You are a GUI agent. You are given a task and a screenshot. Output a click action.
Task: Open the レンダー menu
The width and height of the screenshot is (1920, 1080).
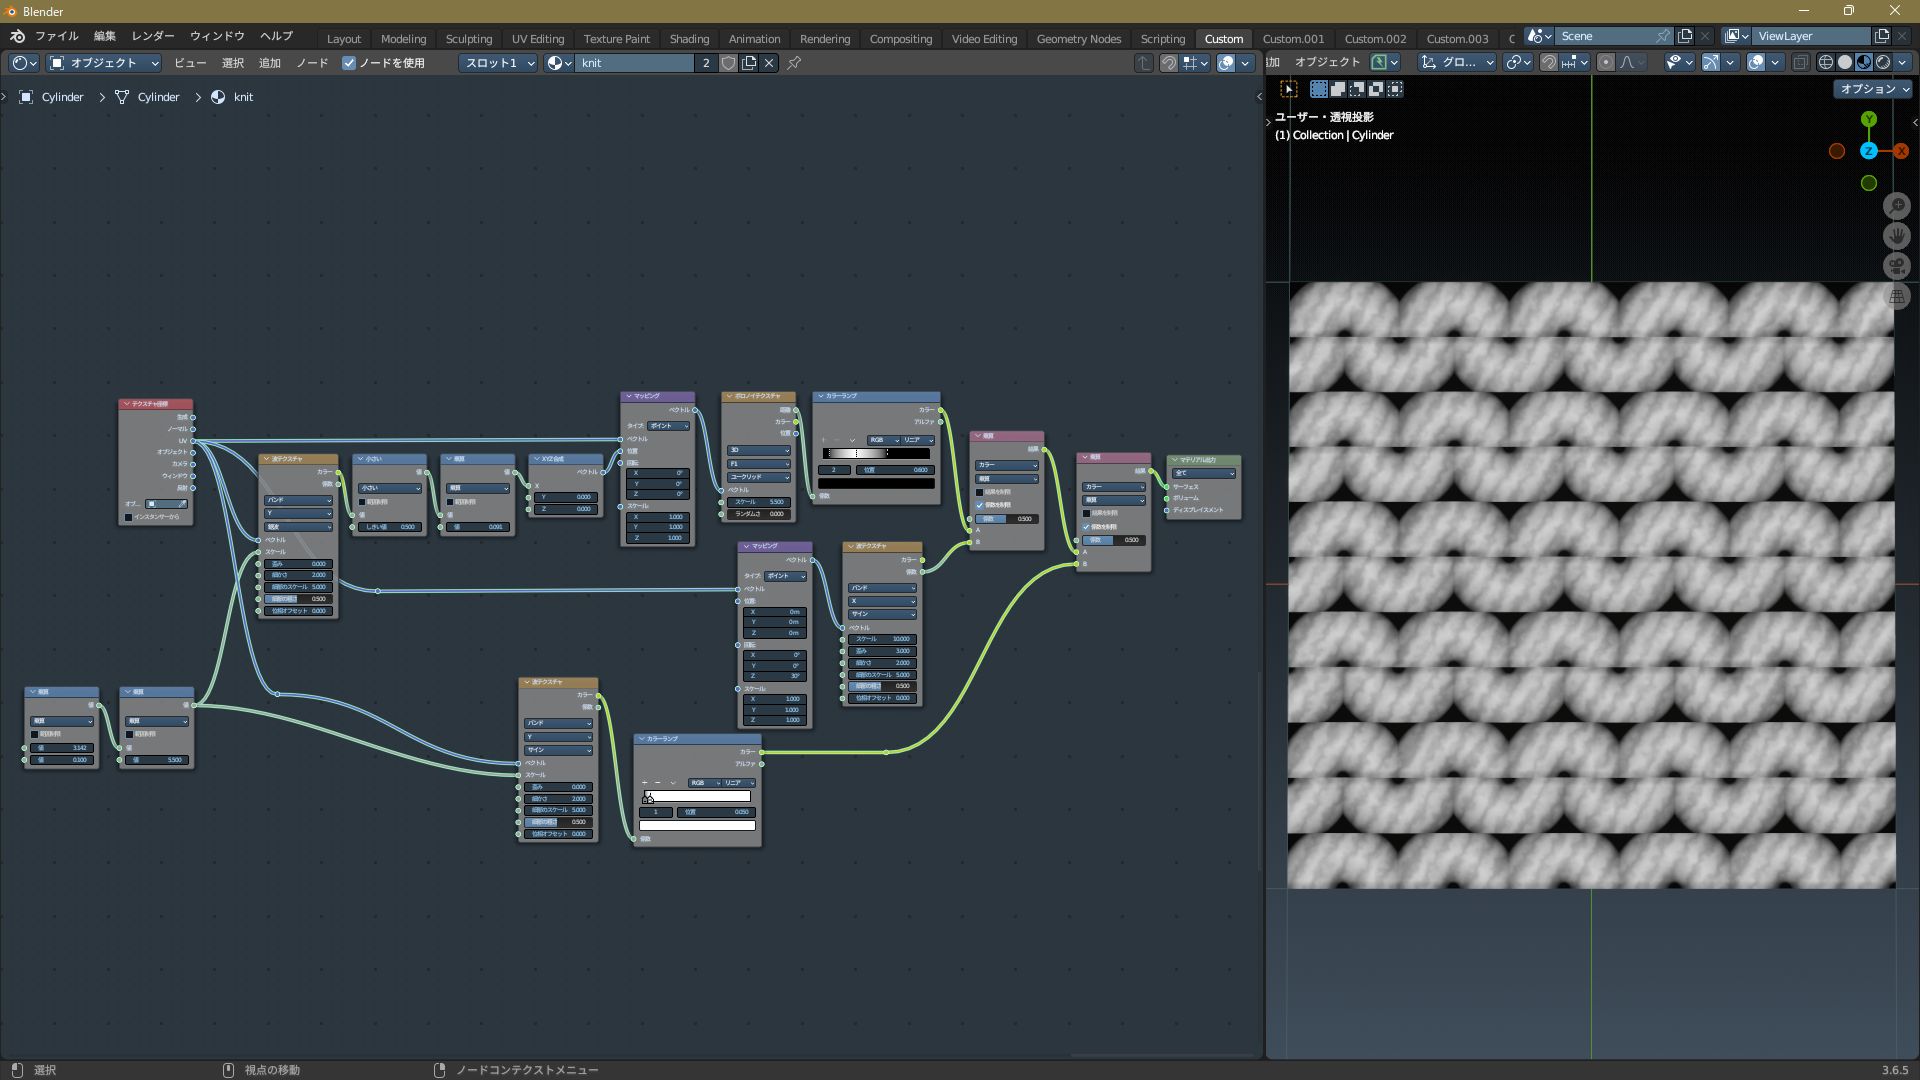pyautogui.click(x=153, y=36)
